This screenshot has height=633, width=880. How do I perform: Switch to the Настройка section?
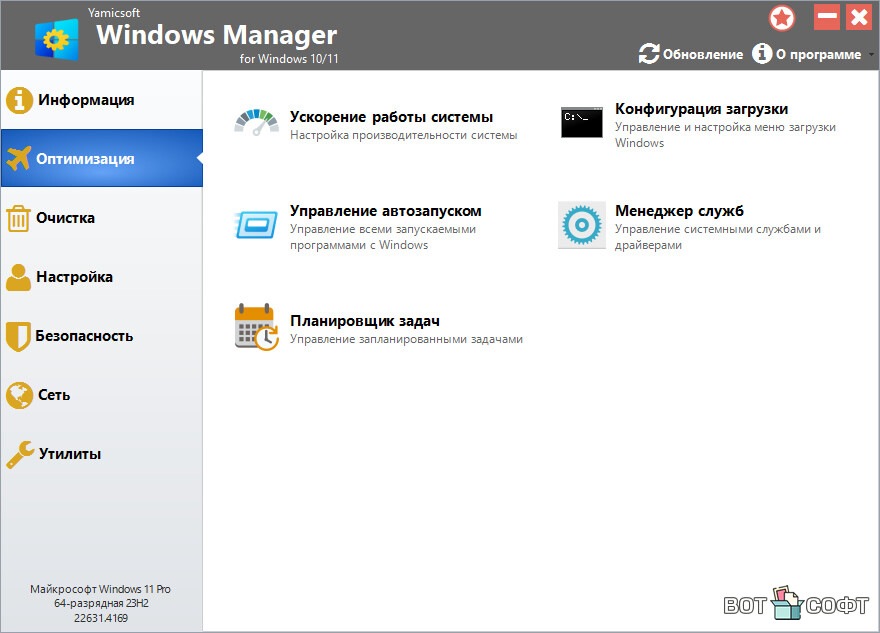(x=75, y=277)
